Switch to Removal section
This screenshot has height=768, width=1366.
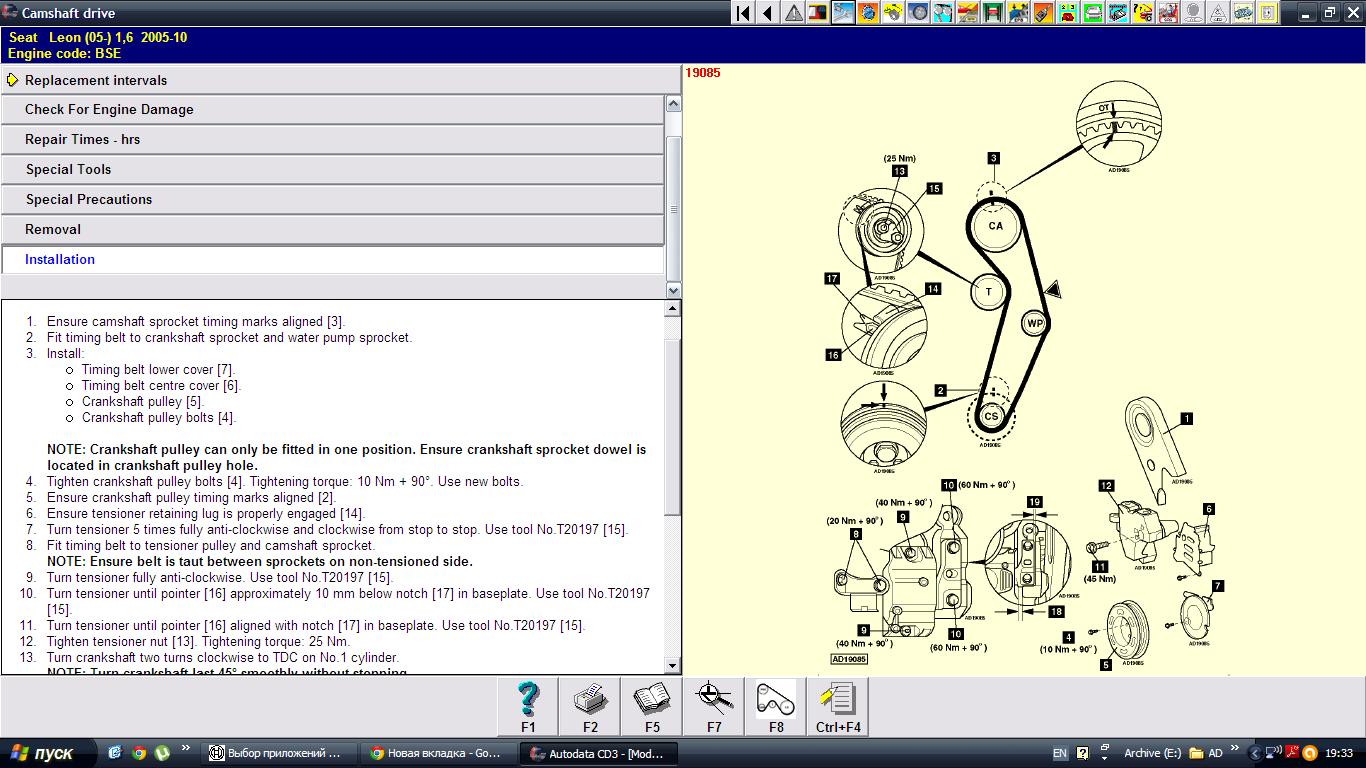pos(332,230)
